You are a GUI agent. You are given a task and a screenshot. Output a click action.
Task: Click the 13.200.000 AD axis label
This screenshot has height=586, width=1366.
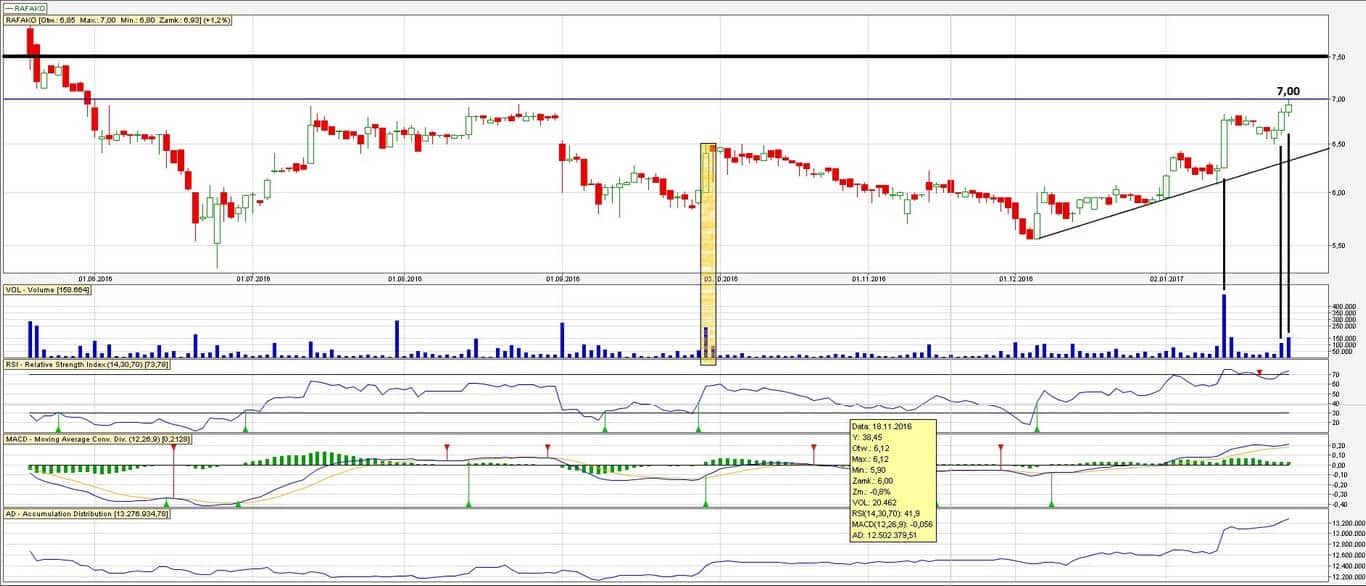1345,523
